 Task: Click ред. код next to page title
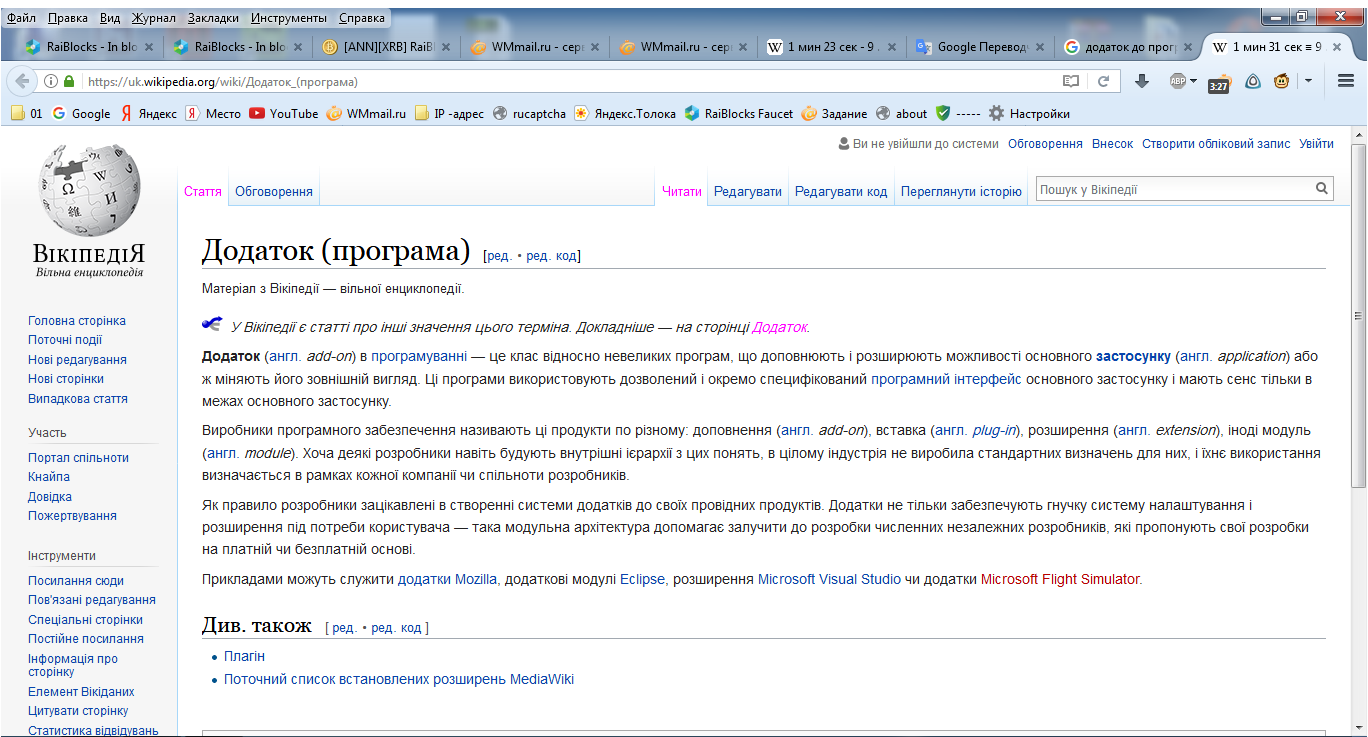551,256
